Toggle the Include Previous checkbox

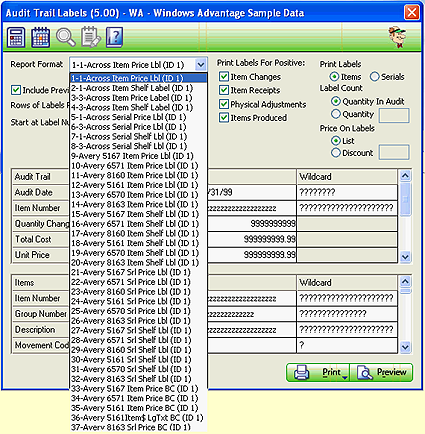point(15,90)
